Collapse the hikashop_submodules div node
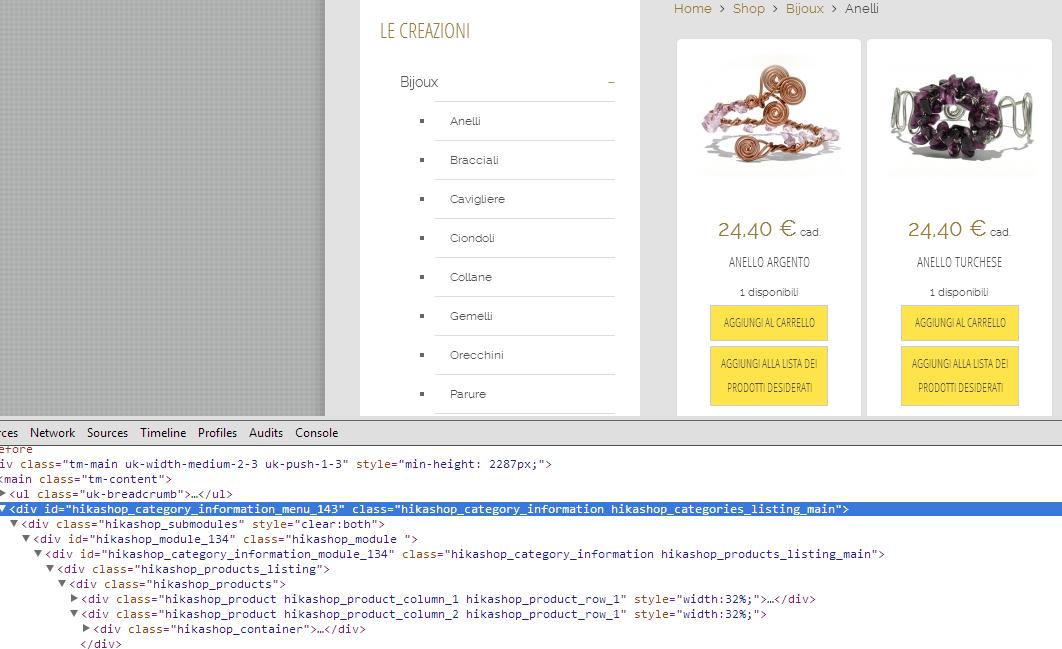The height and width of the screenshot is (649, 1062). coord(14,524)
